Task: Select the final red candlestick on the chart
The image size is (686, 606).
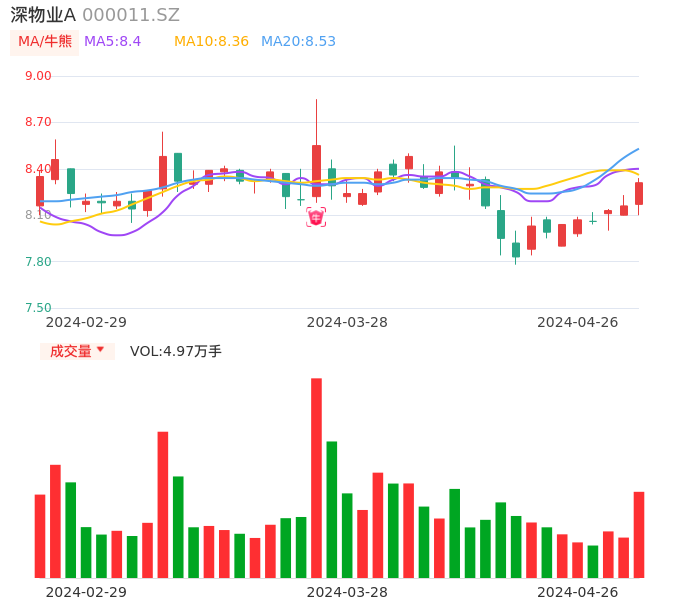Action: [638, 193]
